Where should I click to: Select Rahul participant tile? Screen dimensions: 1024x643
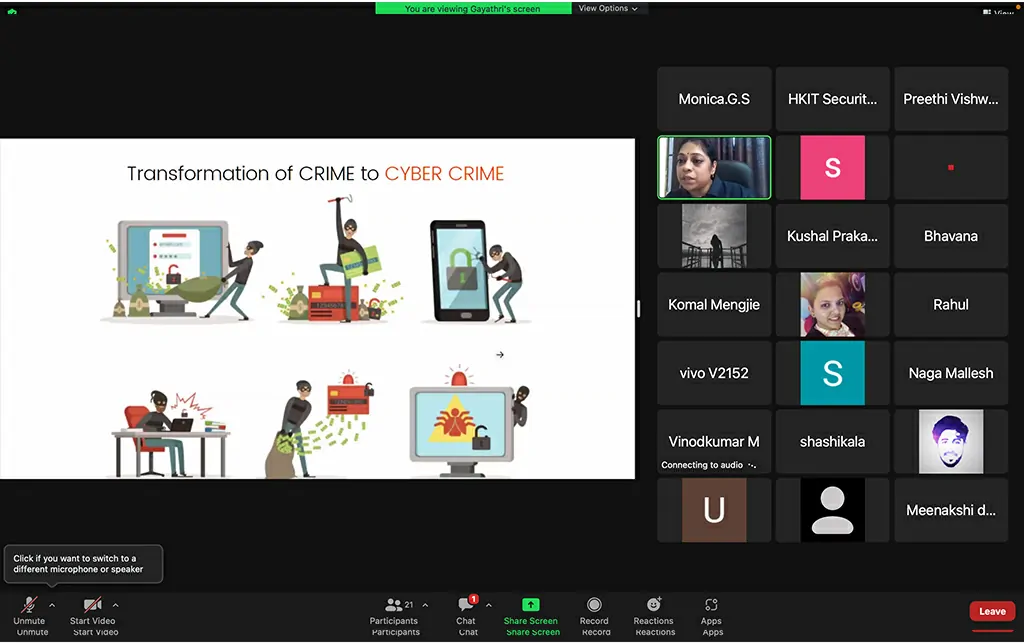coord(951,305)
